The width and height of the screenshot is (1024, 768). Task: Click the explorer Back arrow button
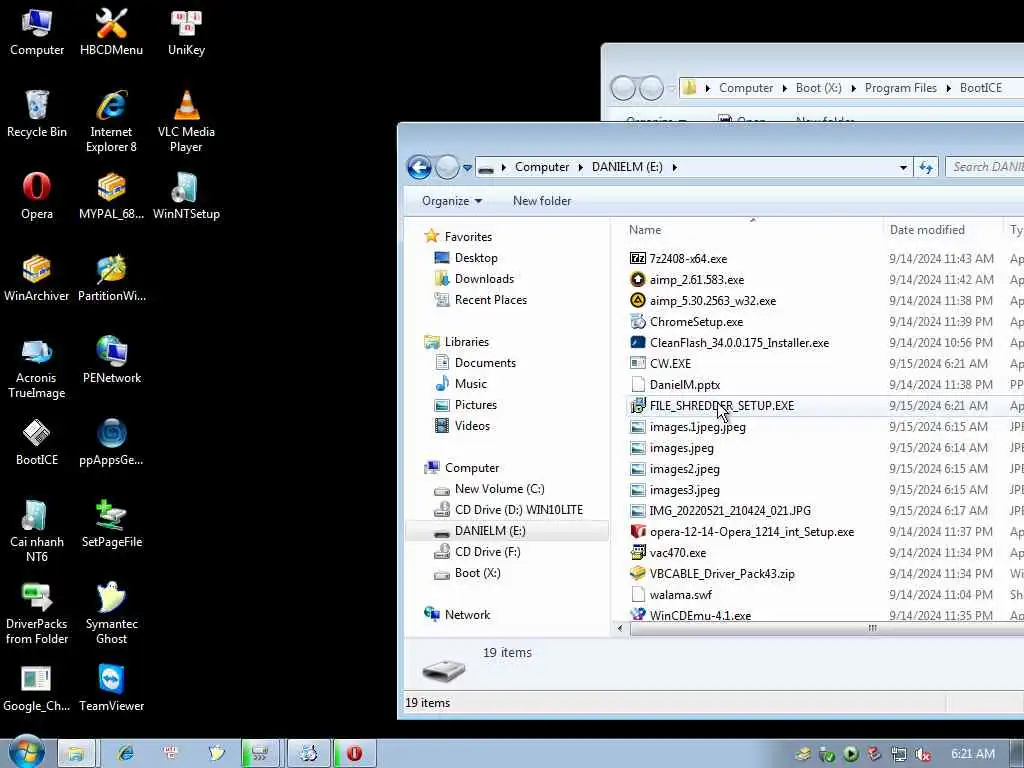(x=419, y=167)
